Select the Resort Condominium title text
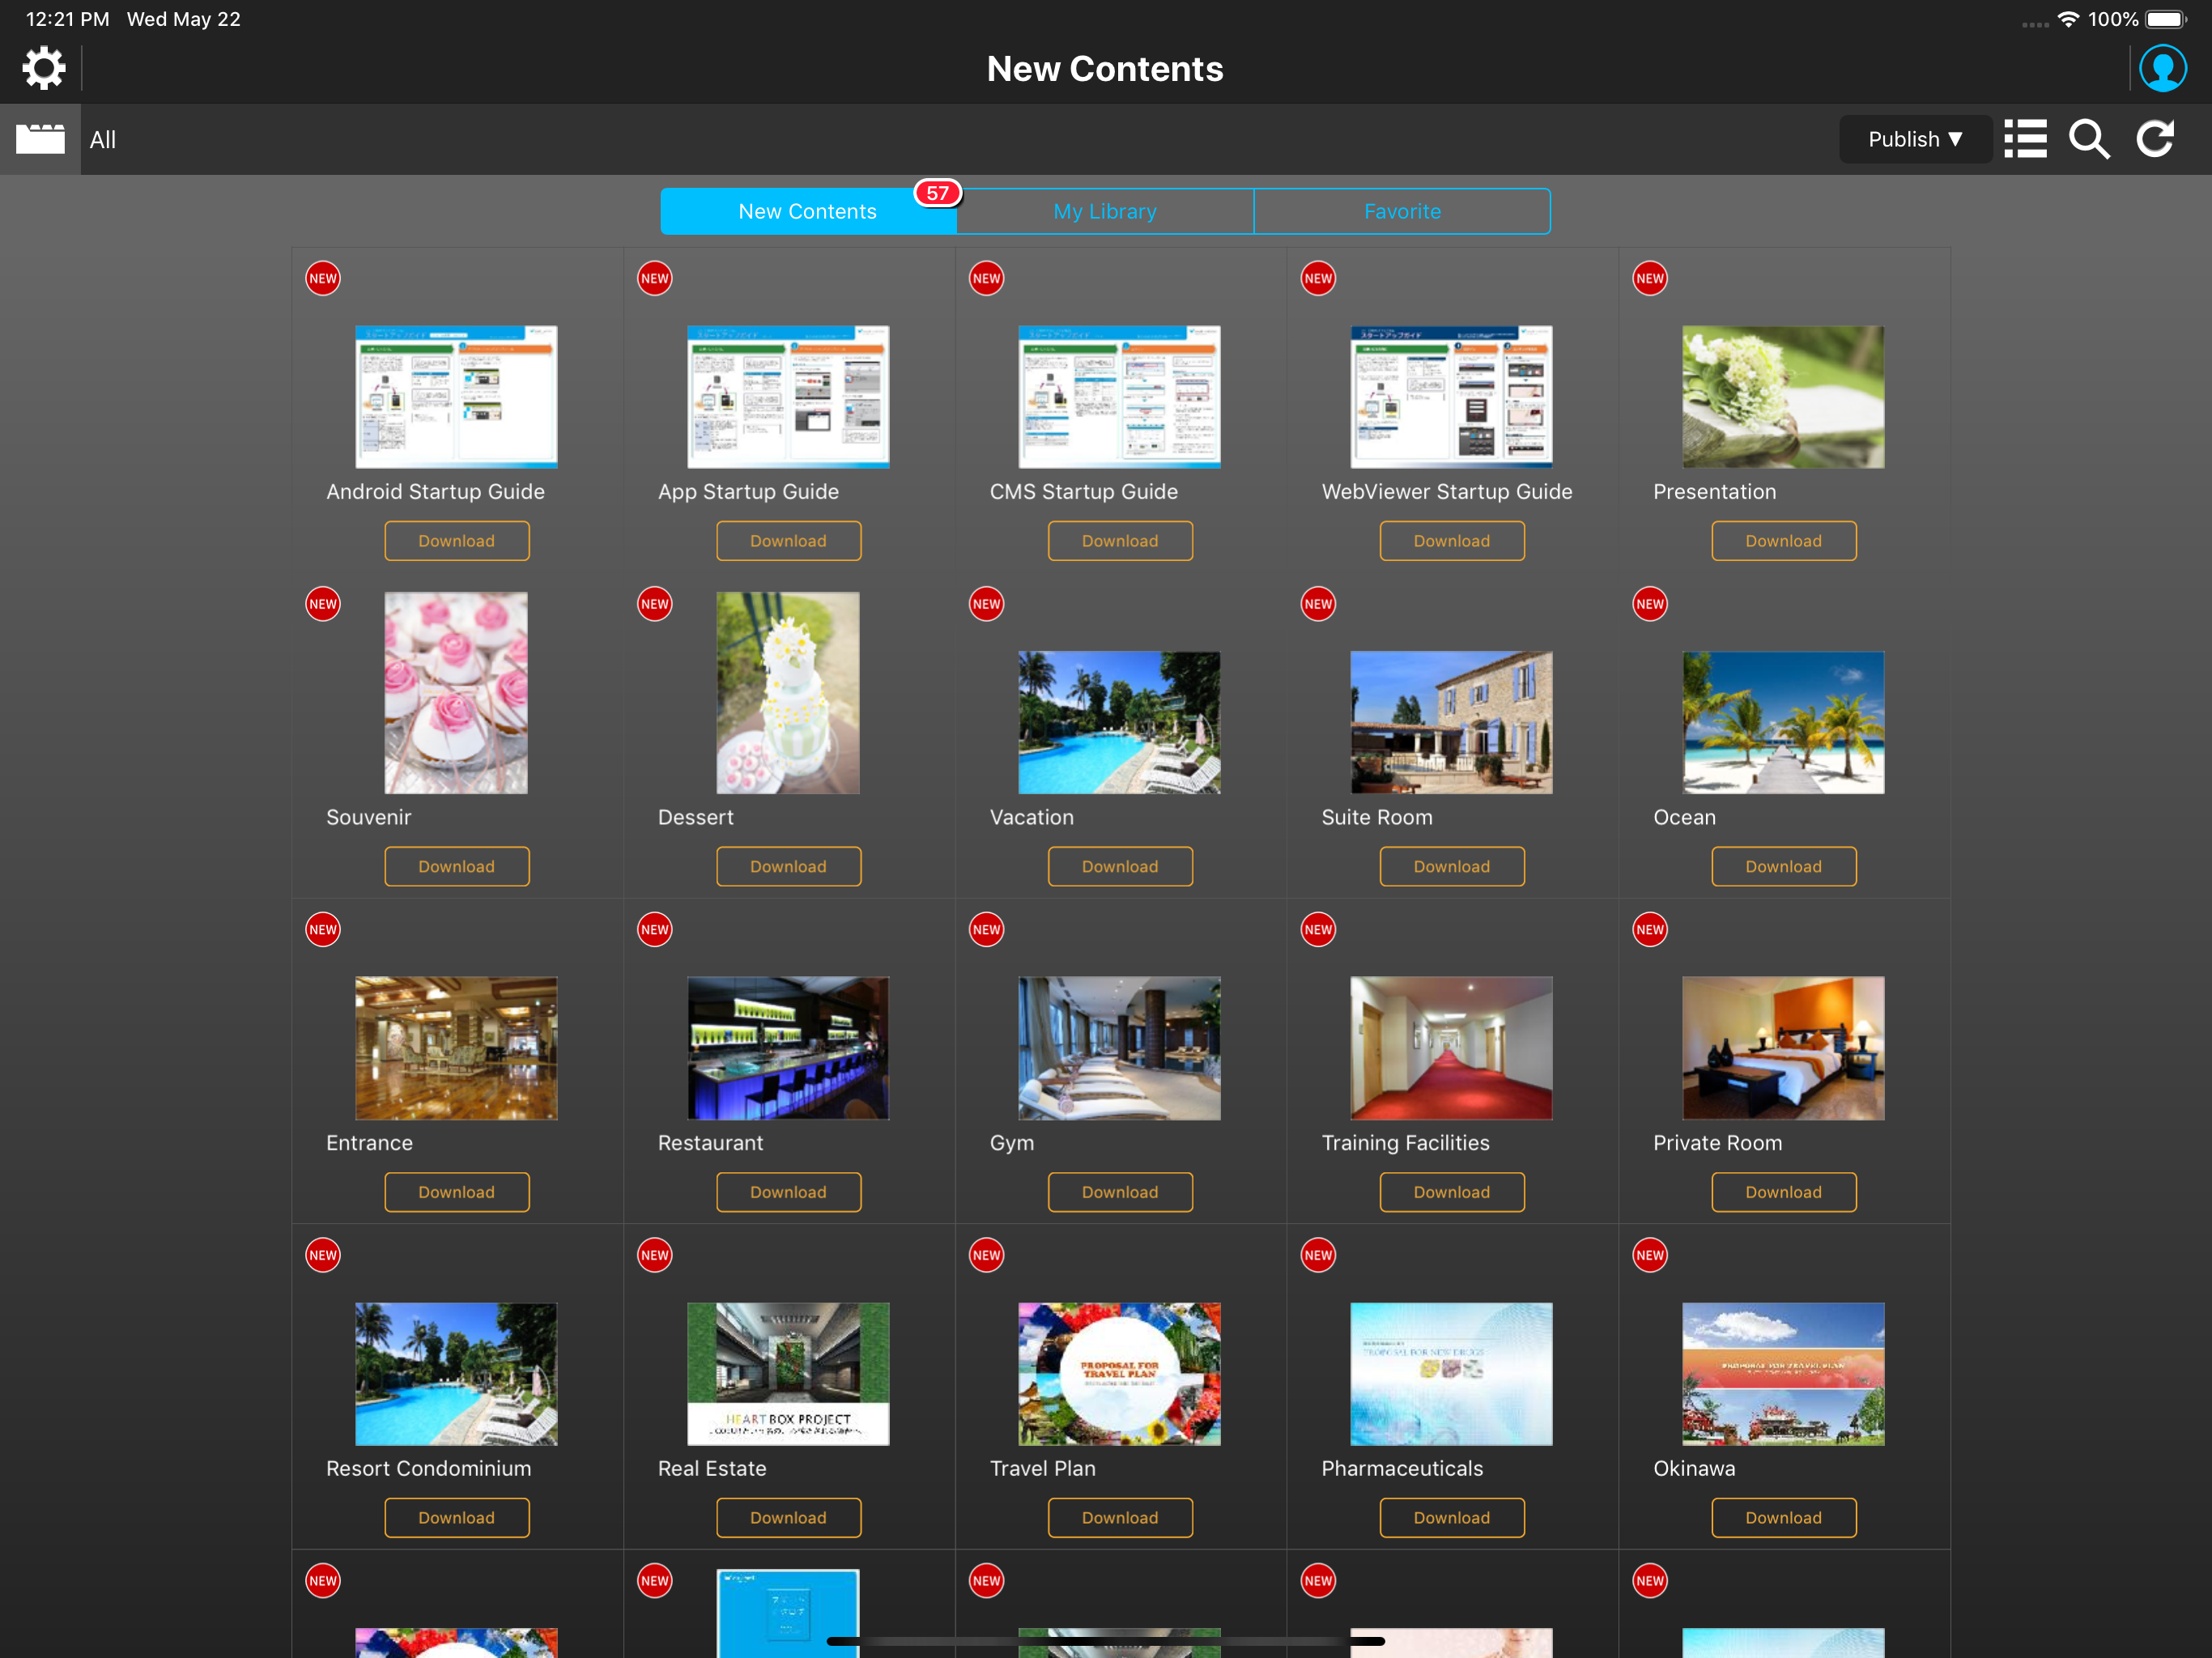The height and width of the screenshot is (1658, 2212). pyautogui.click(x=428, y=1468)
